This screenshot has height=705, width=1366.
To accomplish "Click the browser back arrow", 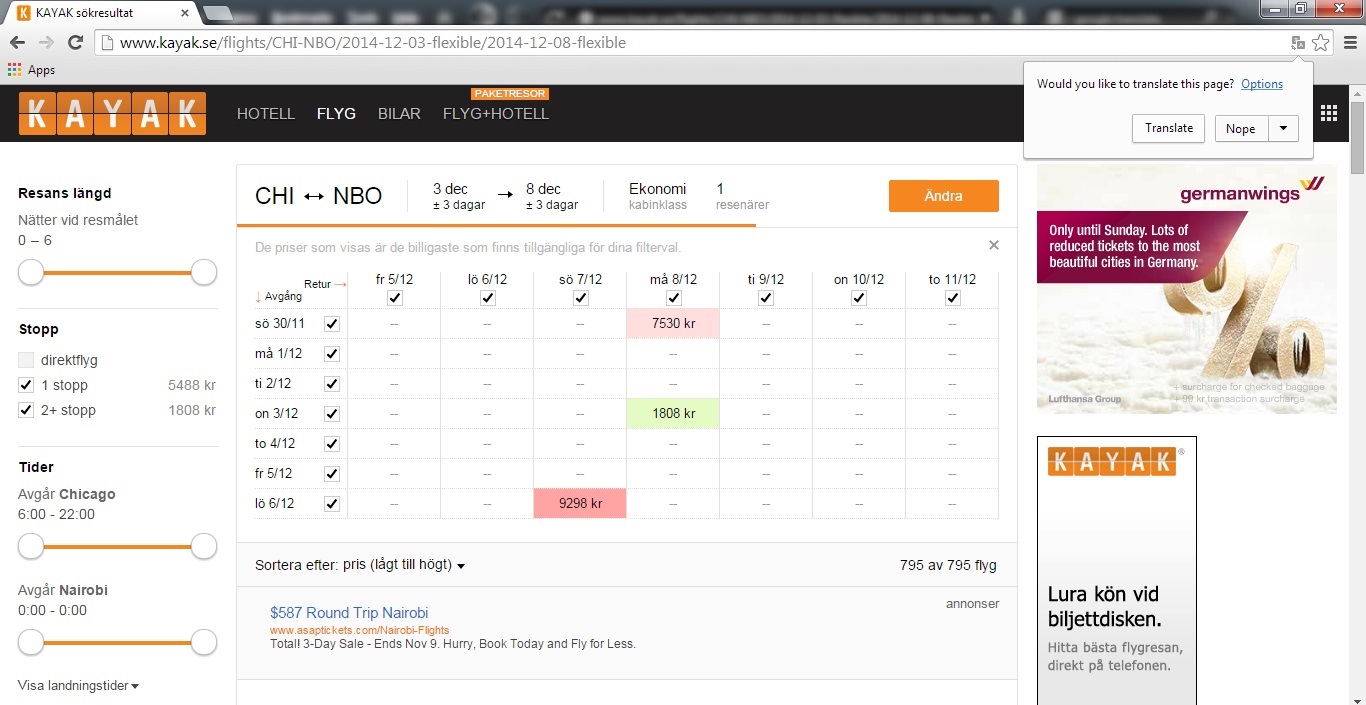I will (x=17, y=42).
